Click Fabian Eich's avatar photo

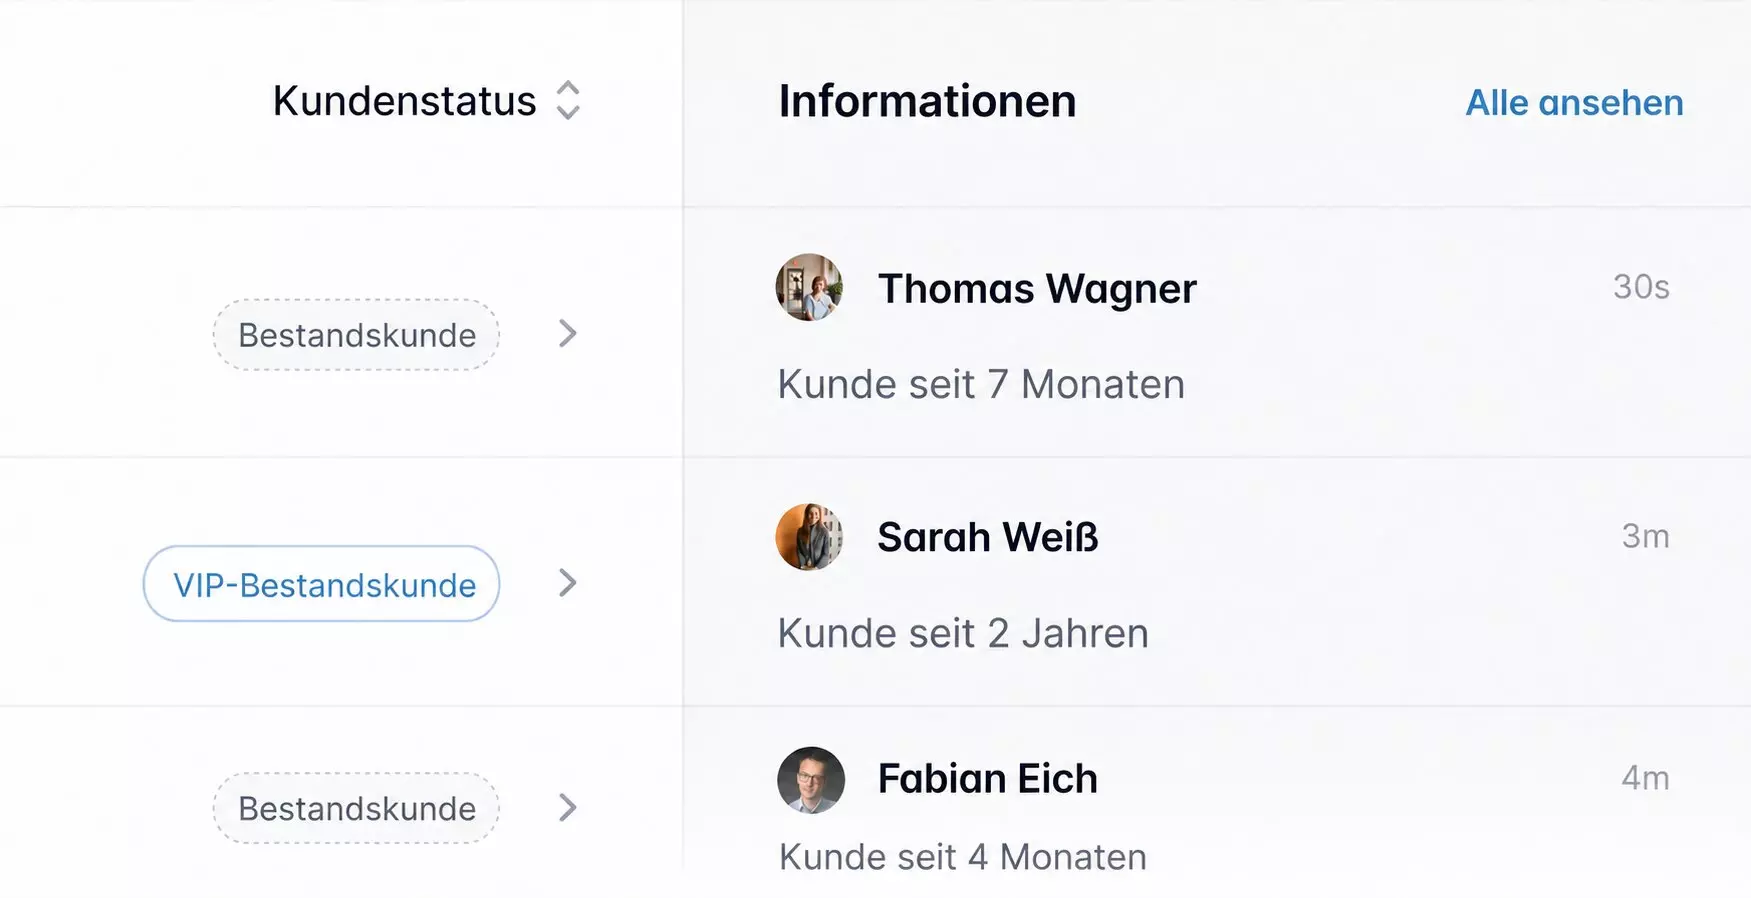(811, 780)
